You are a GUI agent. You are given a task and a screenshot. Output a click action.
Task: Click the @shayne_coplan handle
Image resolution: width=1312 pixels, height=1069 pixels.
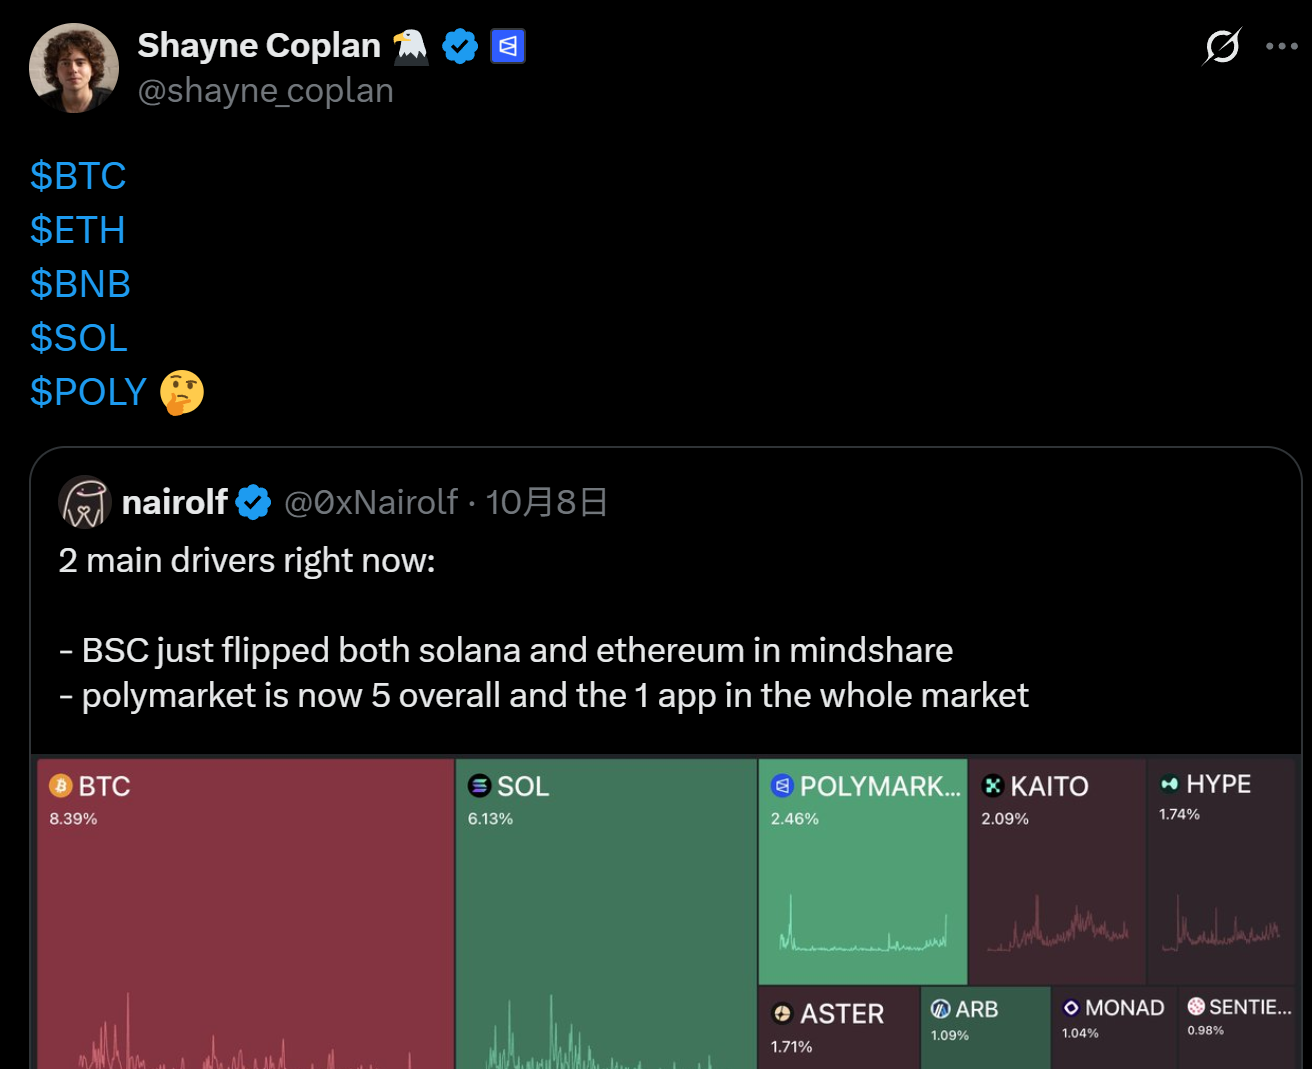click(x=265, y=91)
